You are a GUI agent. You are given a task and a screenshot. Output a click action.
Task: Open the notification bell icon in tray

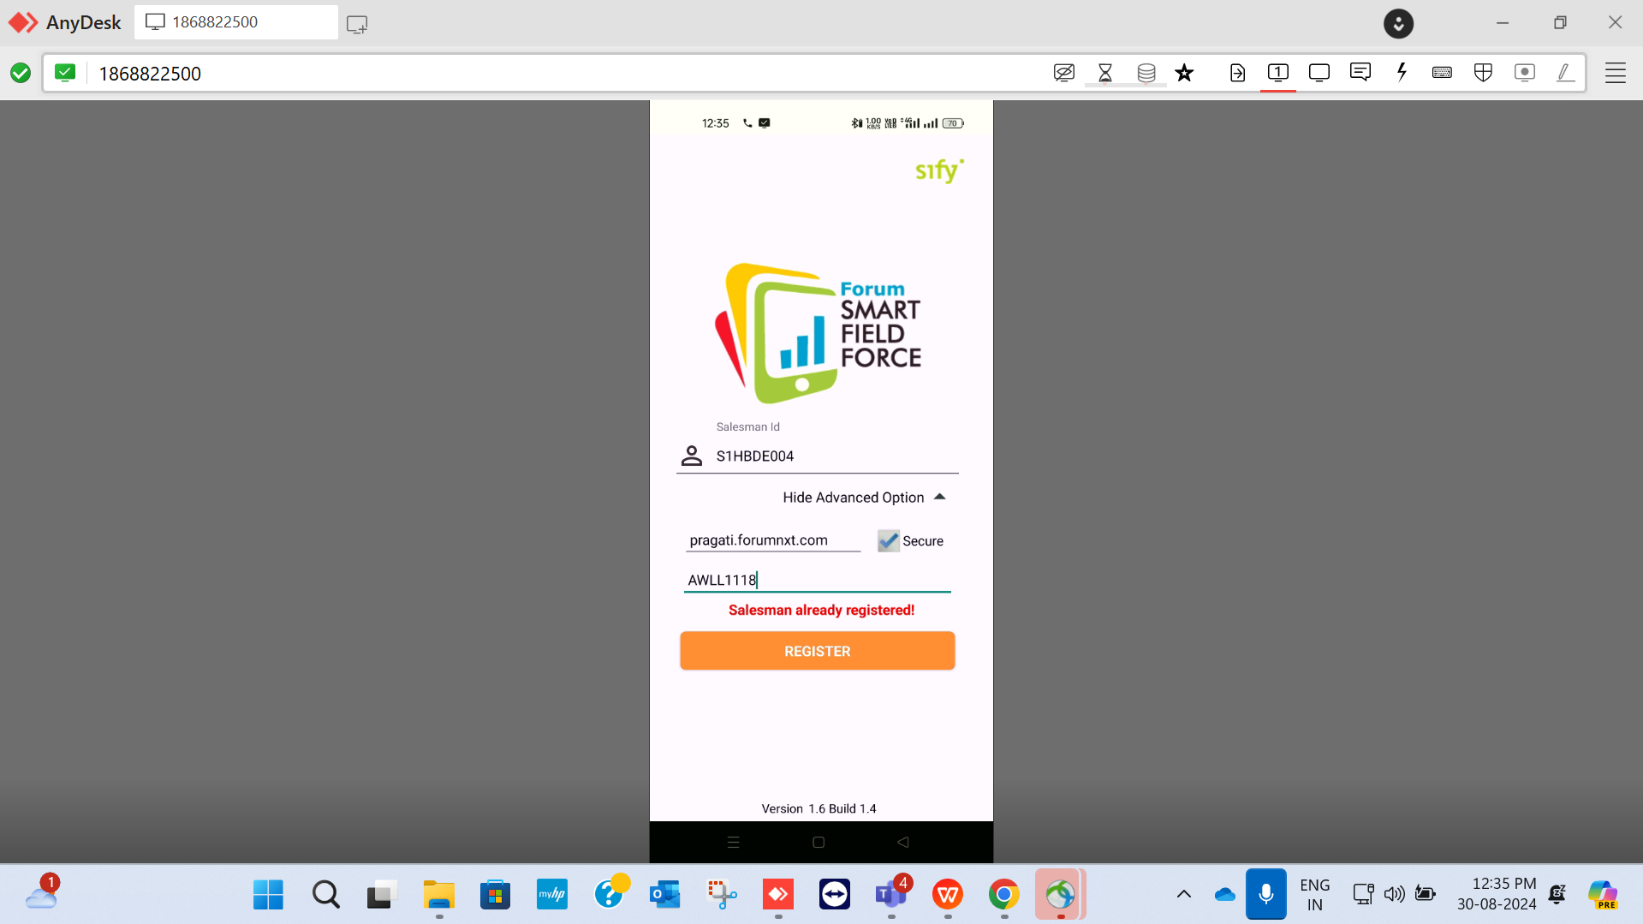tap(1557, 894)
